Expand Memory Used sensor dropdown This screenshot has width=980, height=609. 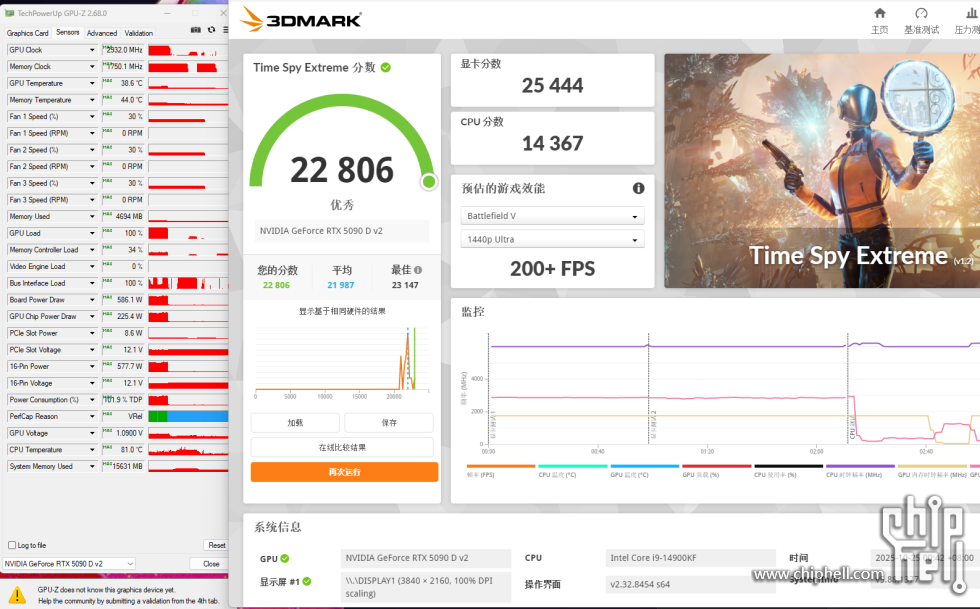click(92, 216)
